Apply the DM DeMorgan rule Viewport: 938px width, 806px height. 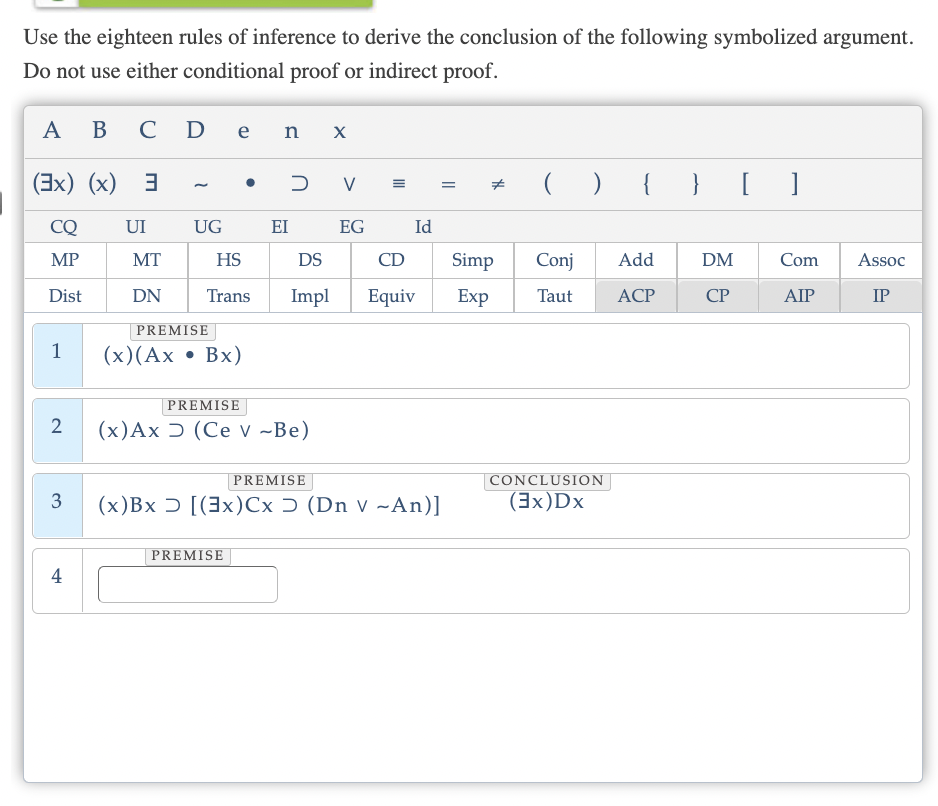(x=717, y=260)
